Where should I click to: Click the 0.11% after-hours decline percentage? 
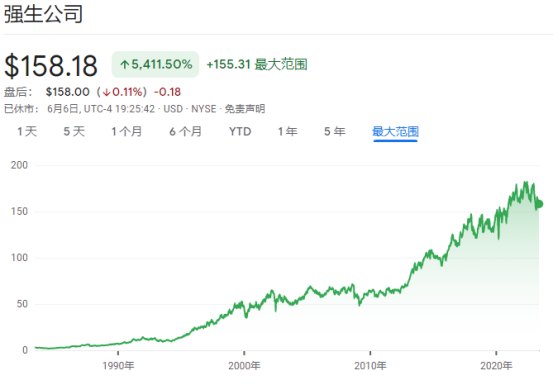(123, 92)
